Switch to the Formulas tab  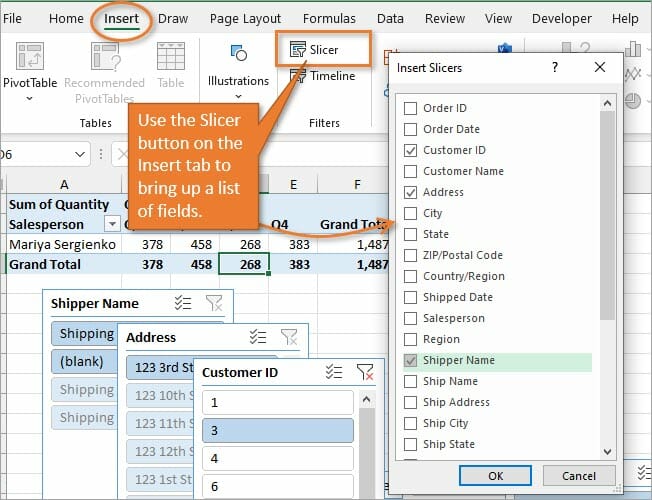pyautogui.click(x=331, y=19)
